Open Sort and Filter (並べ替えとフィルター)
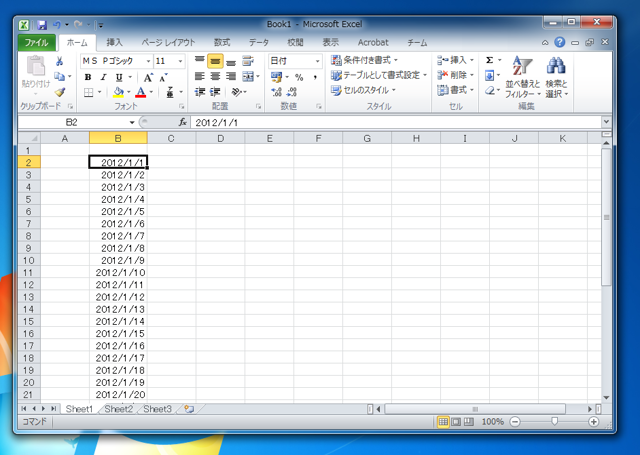This screenshot has height=455, width=640. (522, 77)
